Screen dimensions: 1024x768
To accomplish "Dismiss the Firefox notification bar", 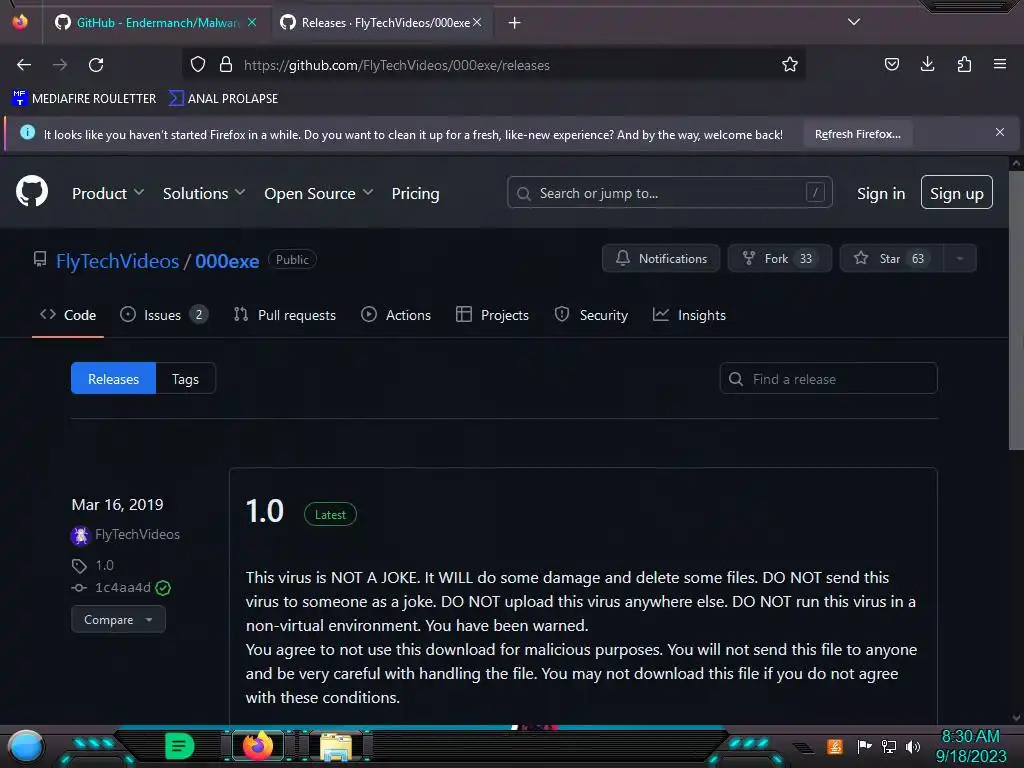I will 1000,133.
